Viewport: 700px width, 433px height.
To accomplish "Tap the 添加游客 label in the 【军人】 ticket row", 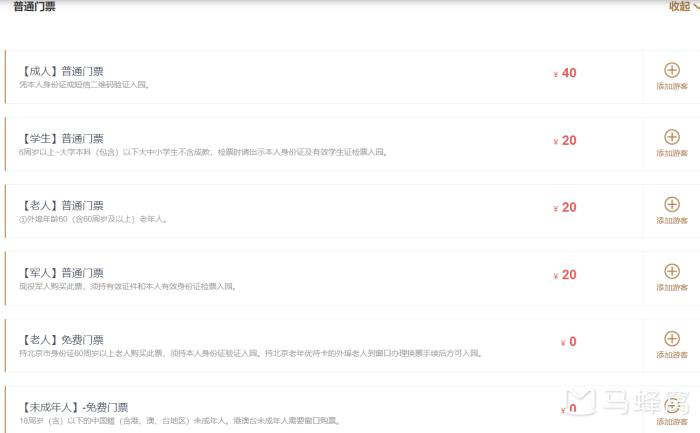I will point(671,287).
